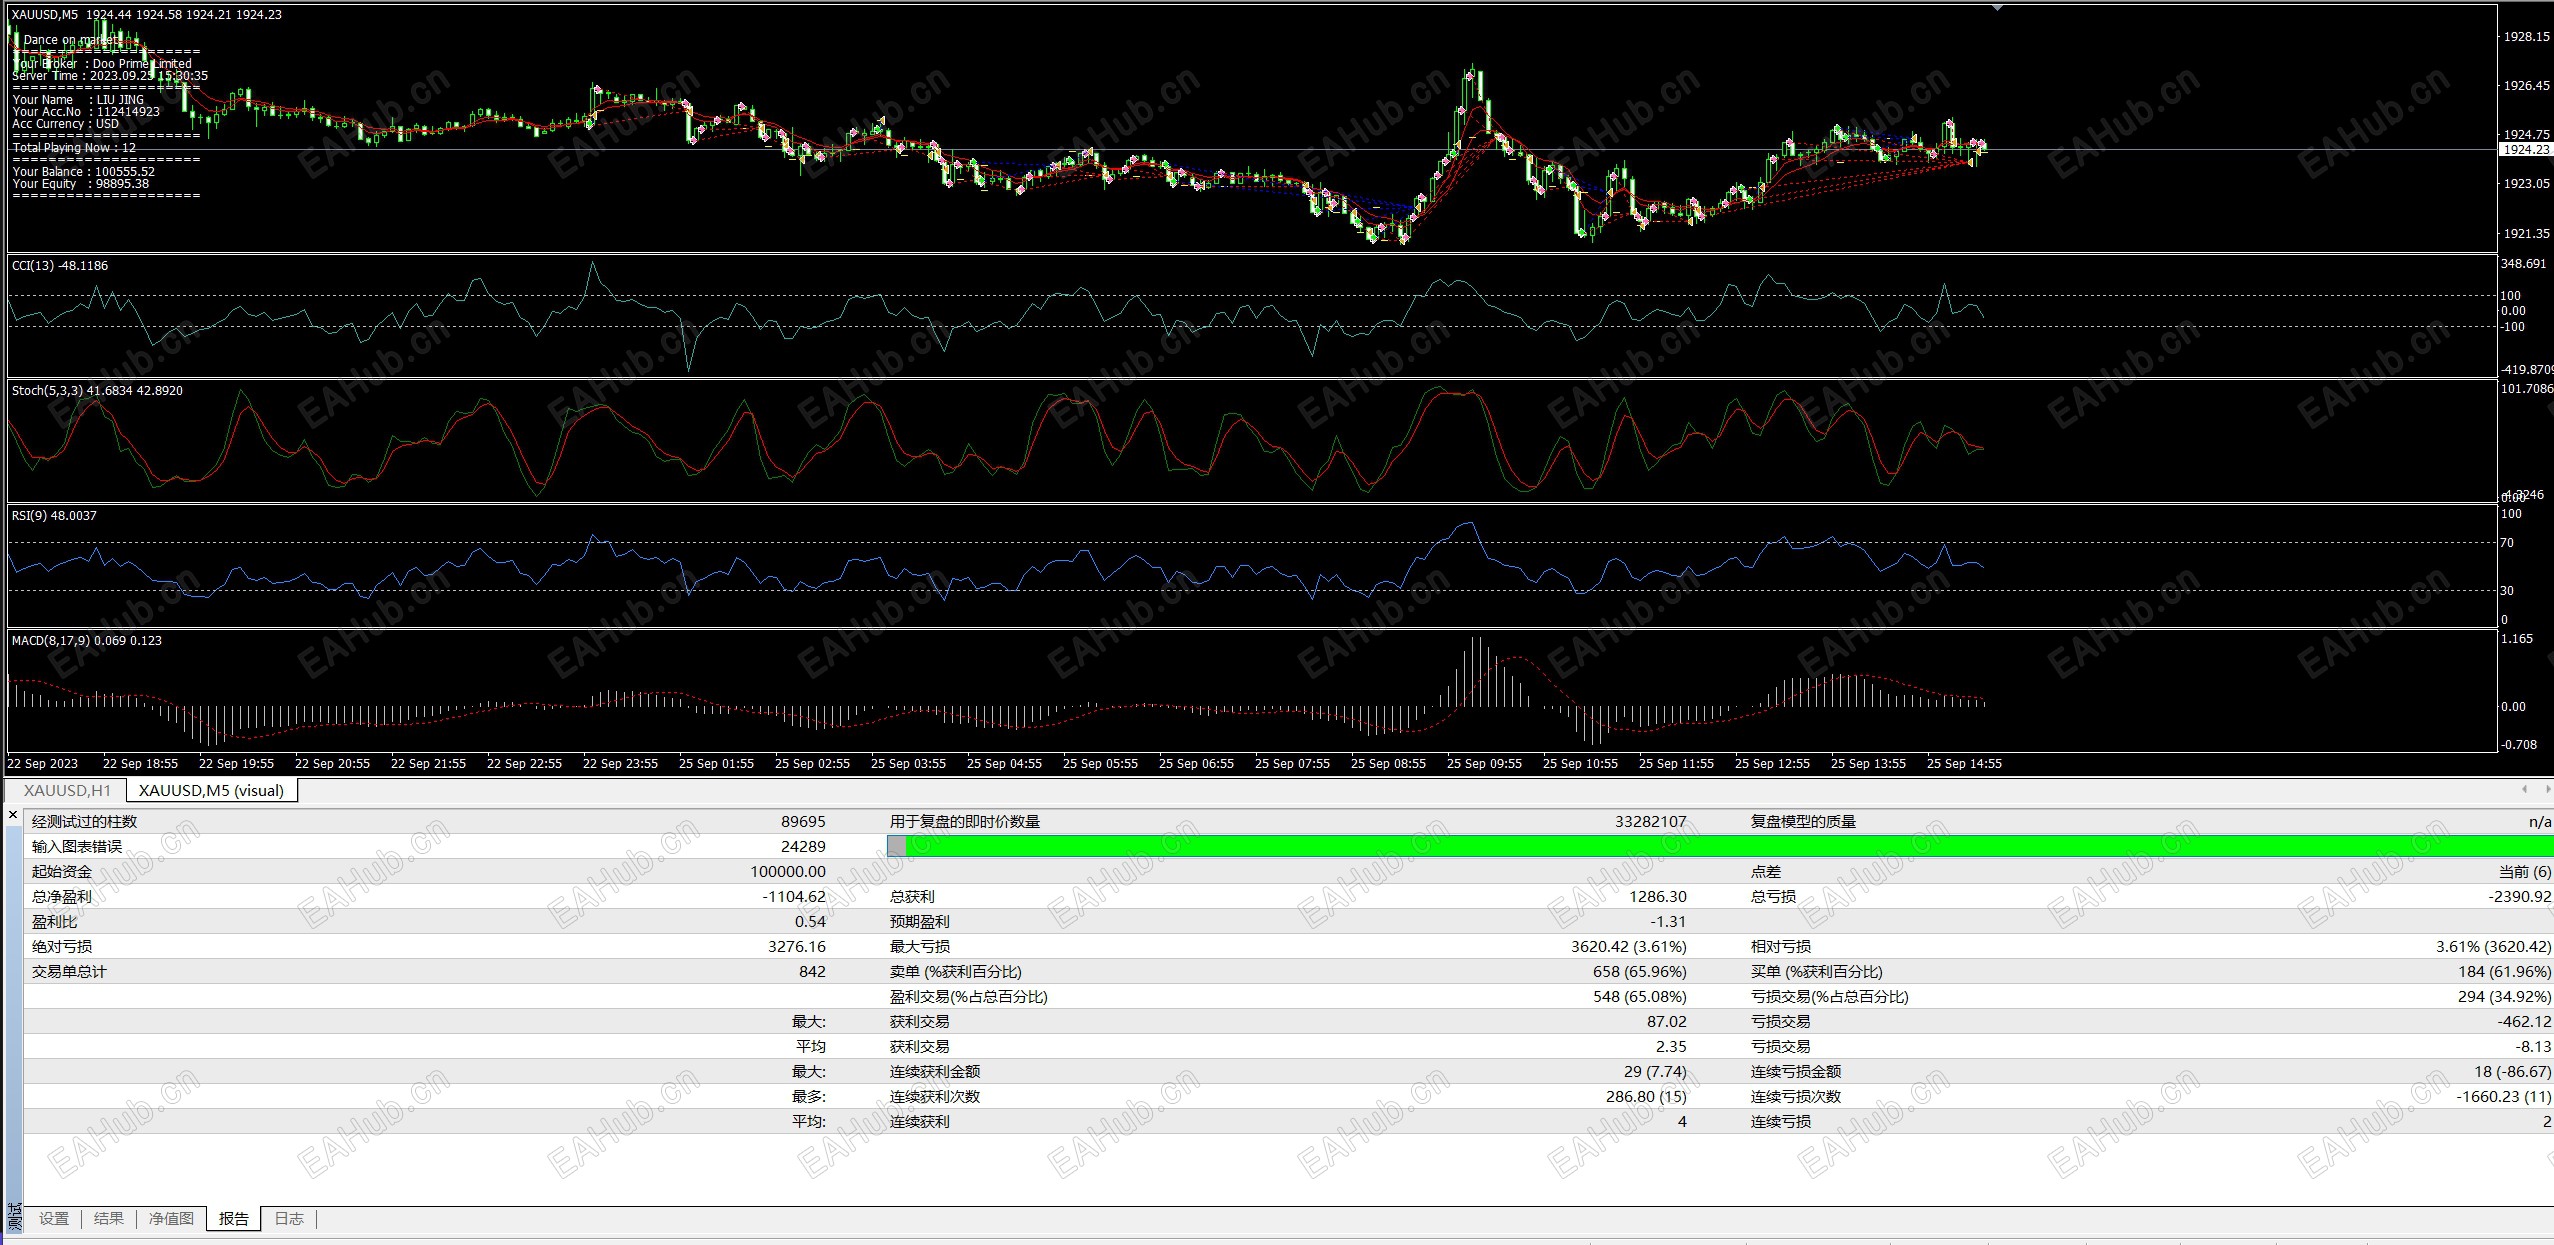Click the absolute drawdown value 3276.16
Image resolution: width=2554 pixels, height=1245 pixels.
[x=796, y=947]
